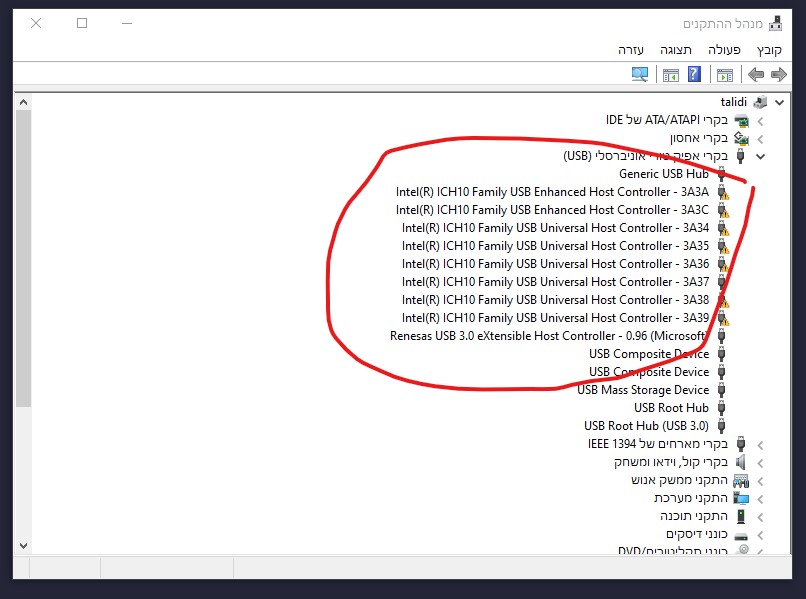Click the התקני ממשק אנוש category icon
Image resolution: width=806 pixels, height=599 pixels.
(741, 480)
